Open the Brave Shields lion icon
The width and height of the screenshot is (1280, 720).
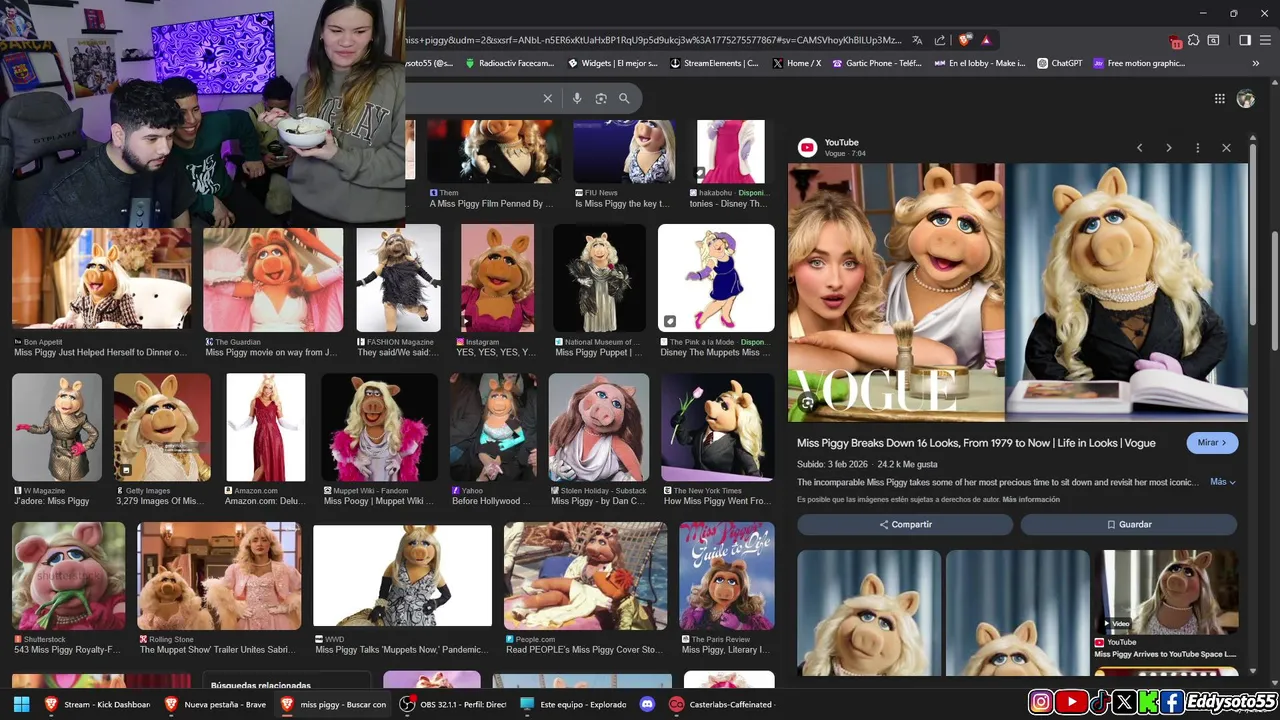pyautogui.click(x=964, y=40)
